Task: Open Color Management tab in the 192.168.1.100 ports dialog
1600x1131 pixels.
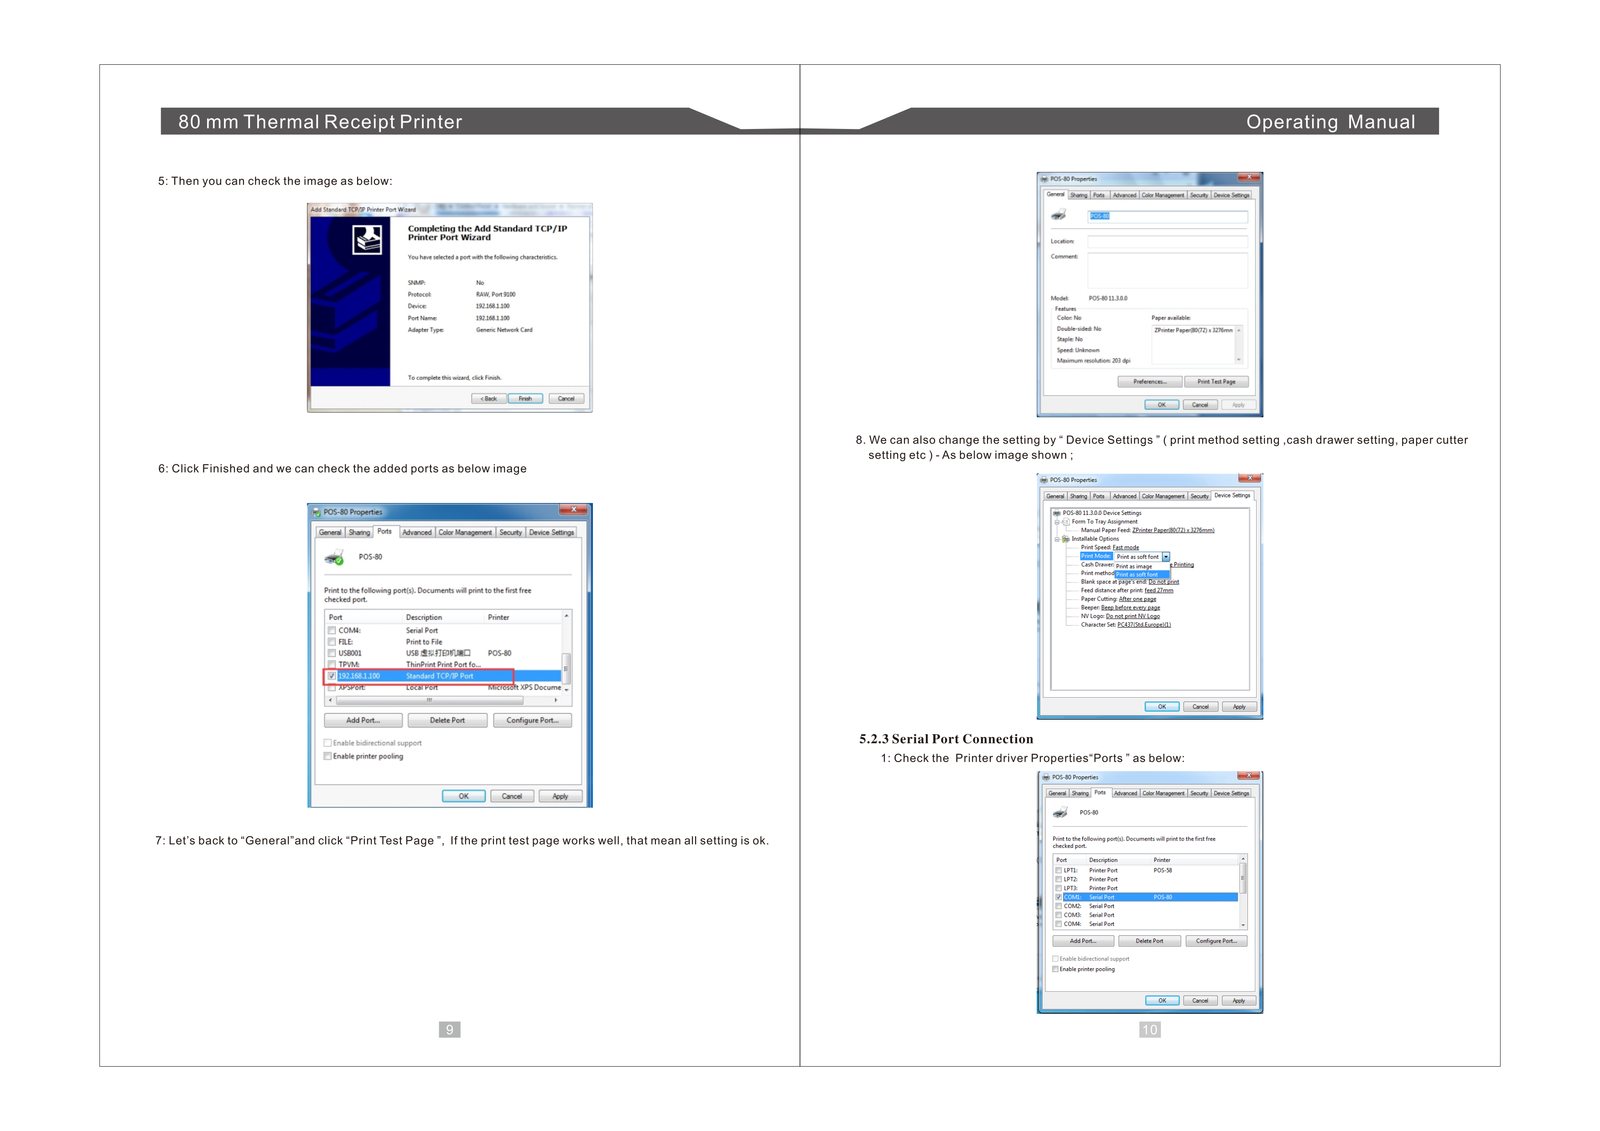Action: pos(465,533)
